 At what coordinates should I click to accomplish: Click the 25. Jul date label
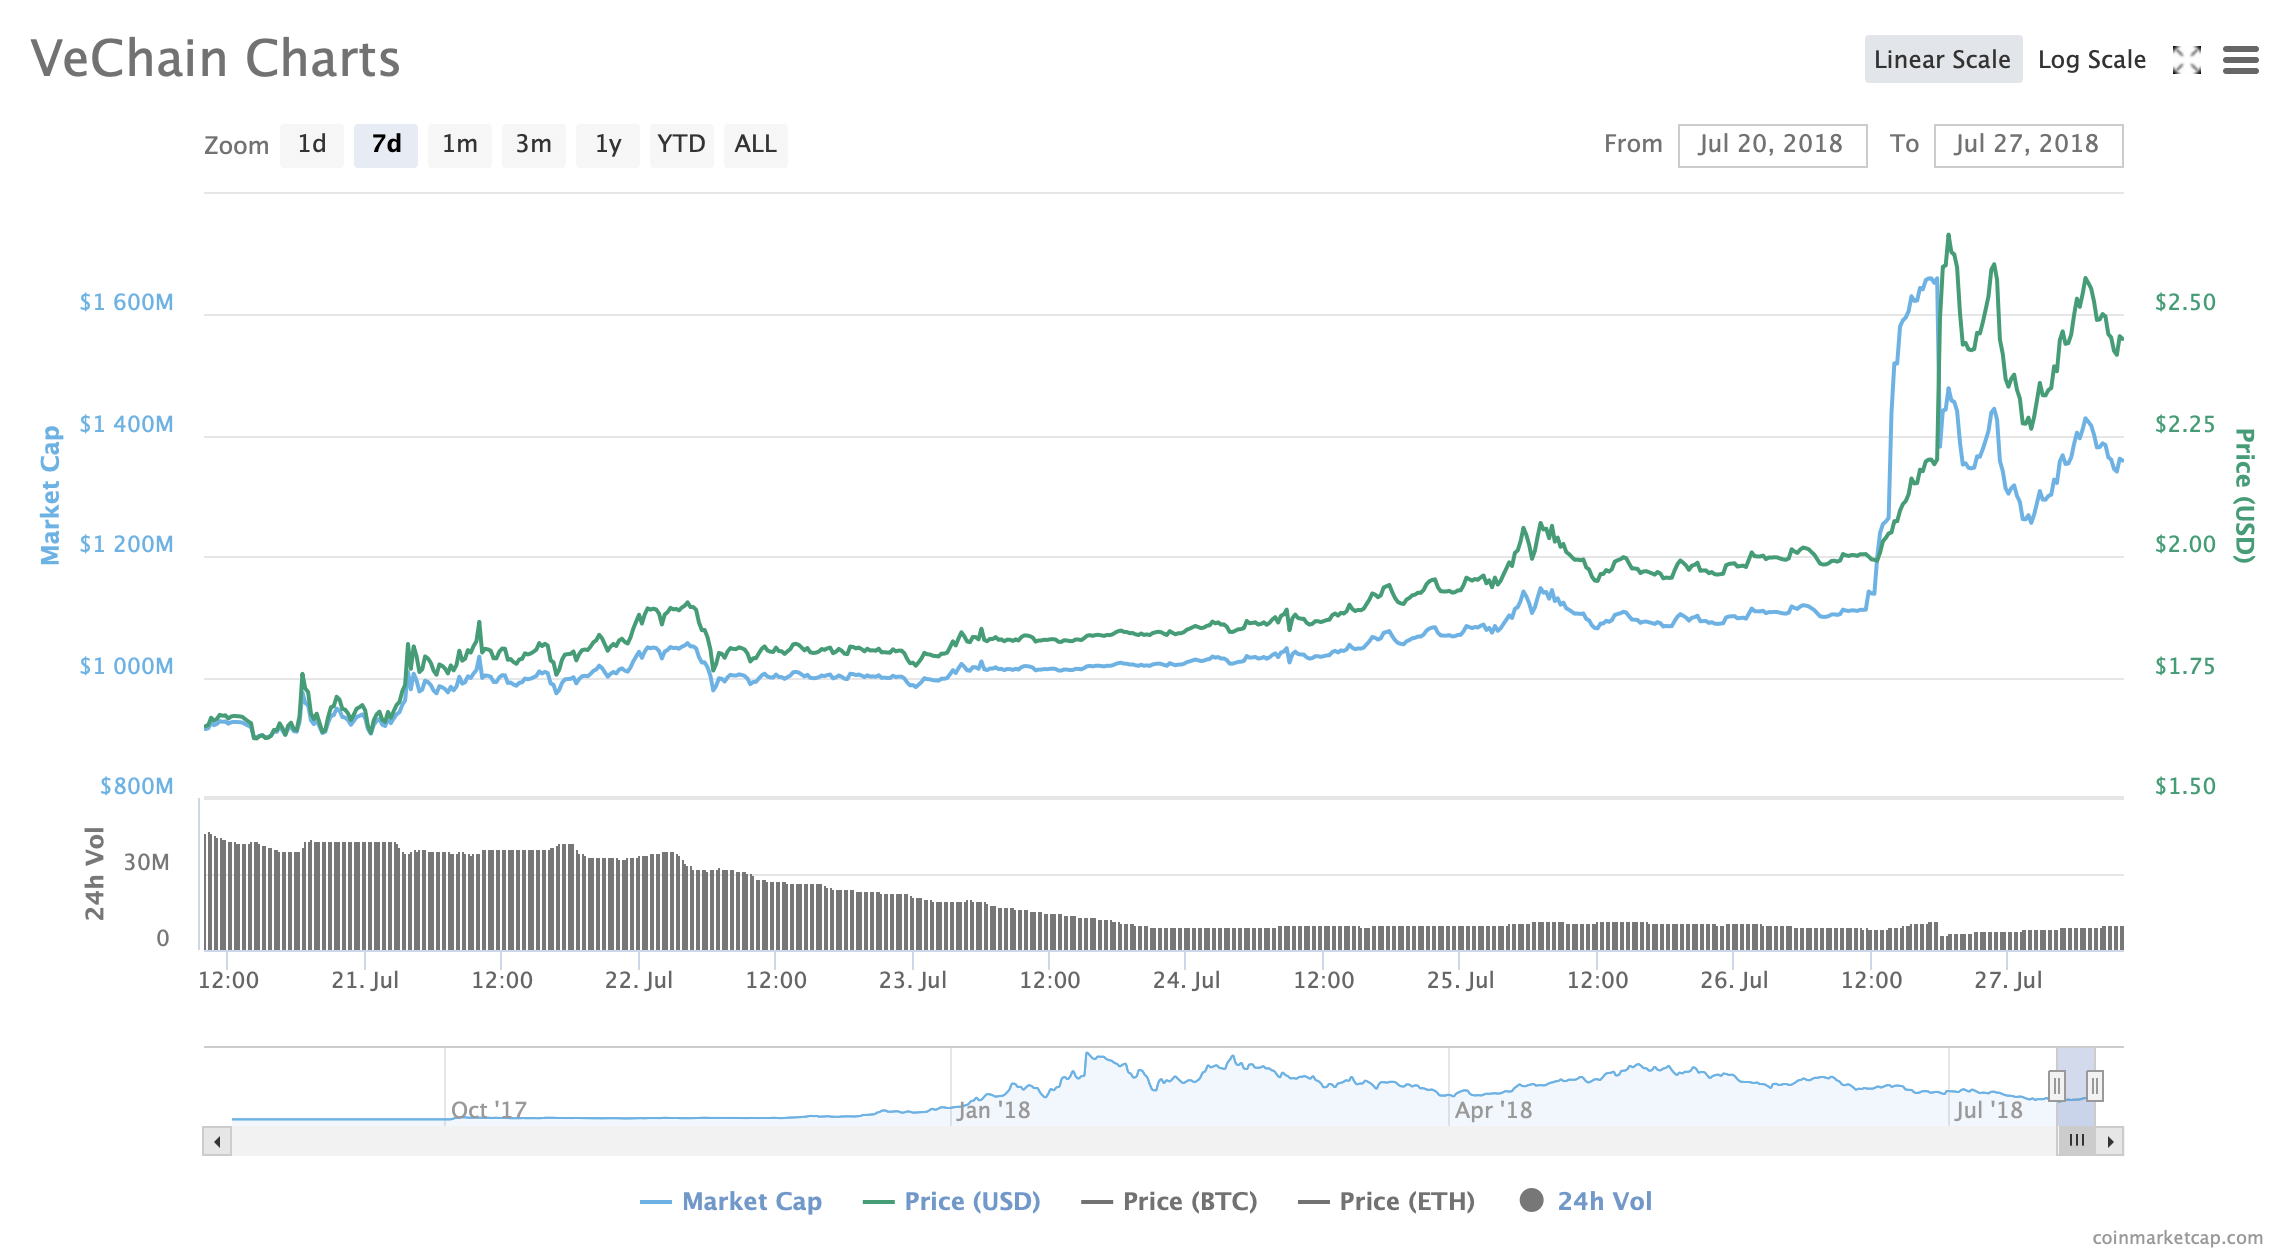[1461, 980]
